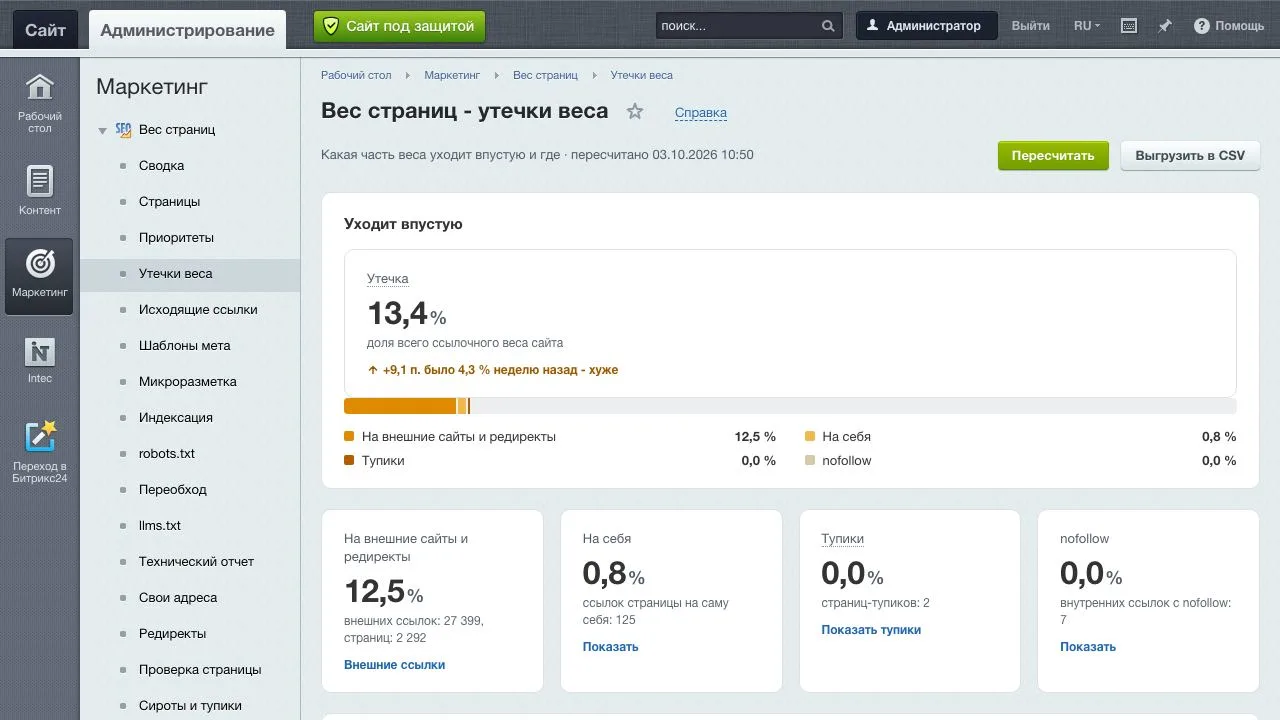Click the Пересчитать button
Viewport: 1280px width, 720px height.
[x=1053, y=156]
